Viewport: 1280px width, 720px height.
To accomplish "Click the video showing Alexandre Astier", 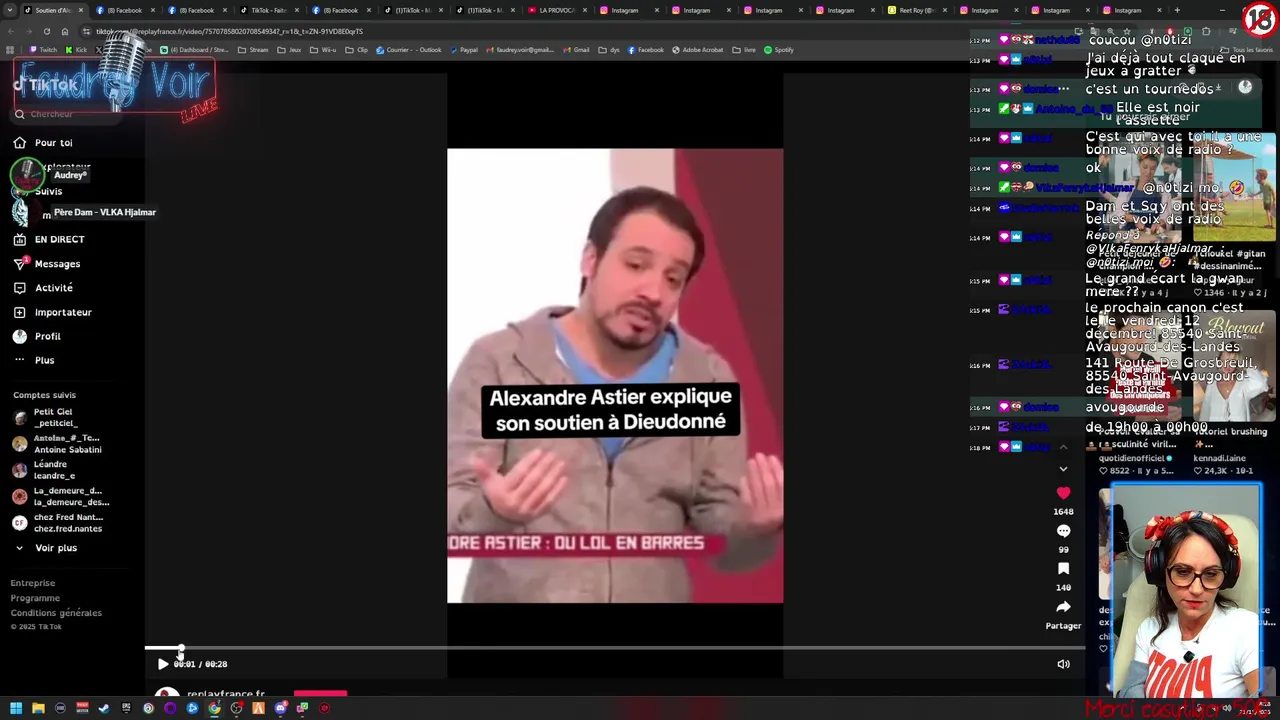I will pos(615,376).
